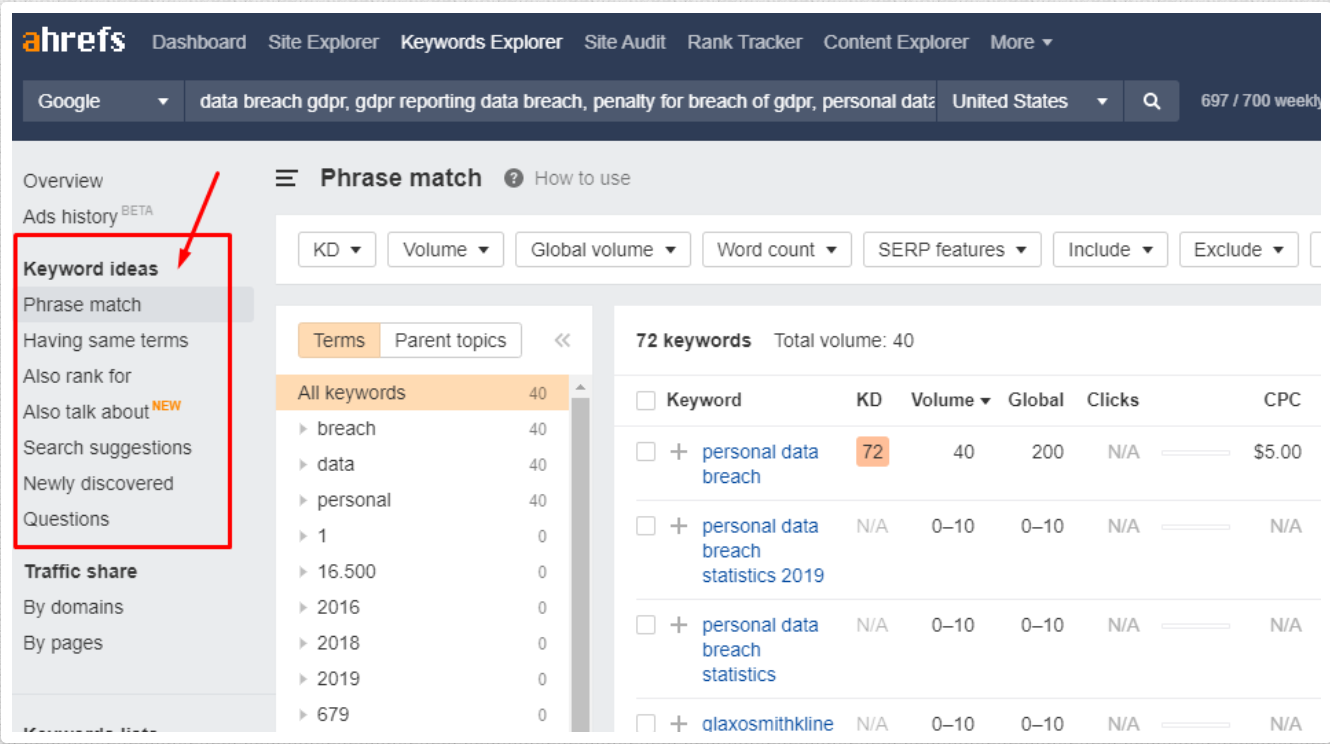The width and height of the screenshot is (1330, 744).
Task: Collapse the terms panel with double chevron
Action: tap(562, 340)
